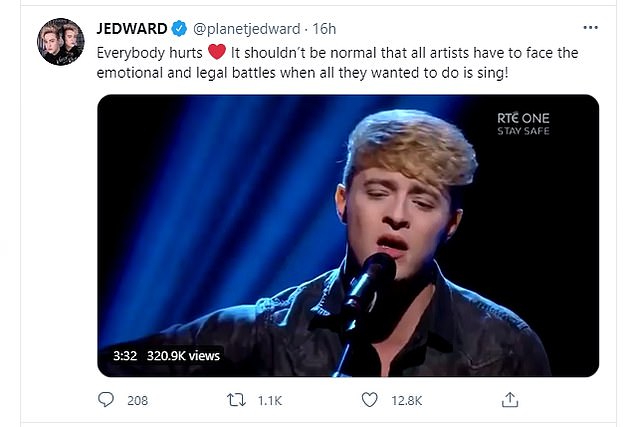Click the 320.9K views counter
Viewport: 630px width, 427px height.
(183, 354)
